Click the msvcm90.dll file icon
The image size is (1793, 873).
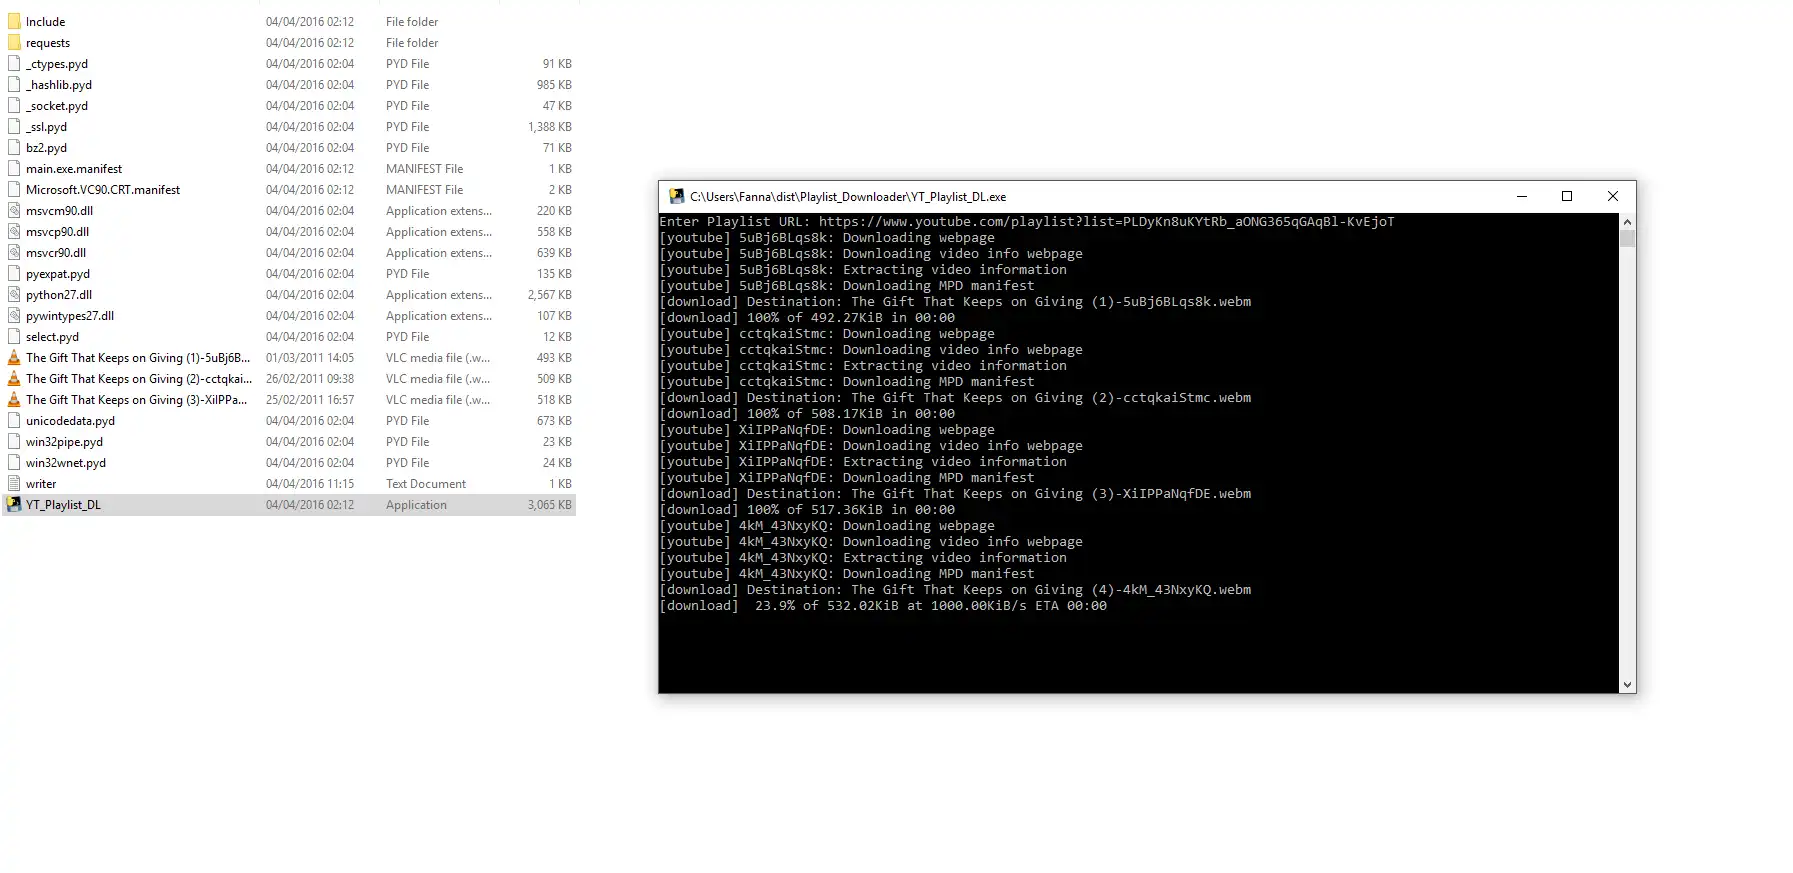click(x=14, y=210)
